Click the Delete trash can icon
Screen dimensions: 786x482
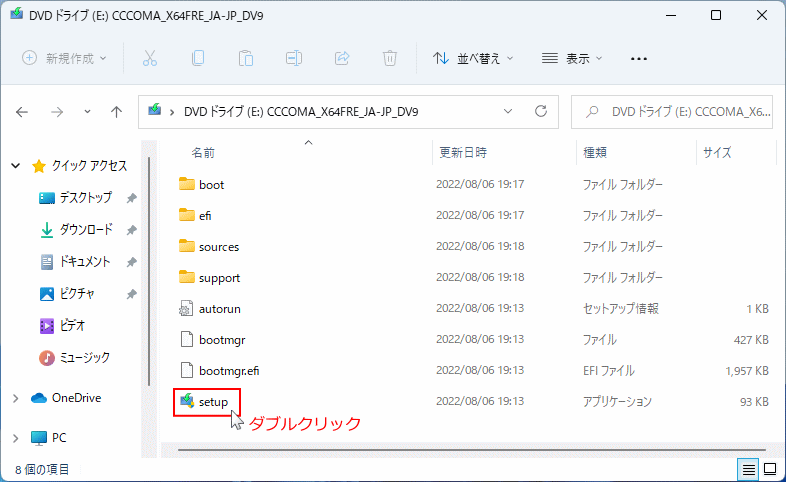click(x=389, y=58)
